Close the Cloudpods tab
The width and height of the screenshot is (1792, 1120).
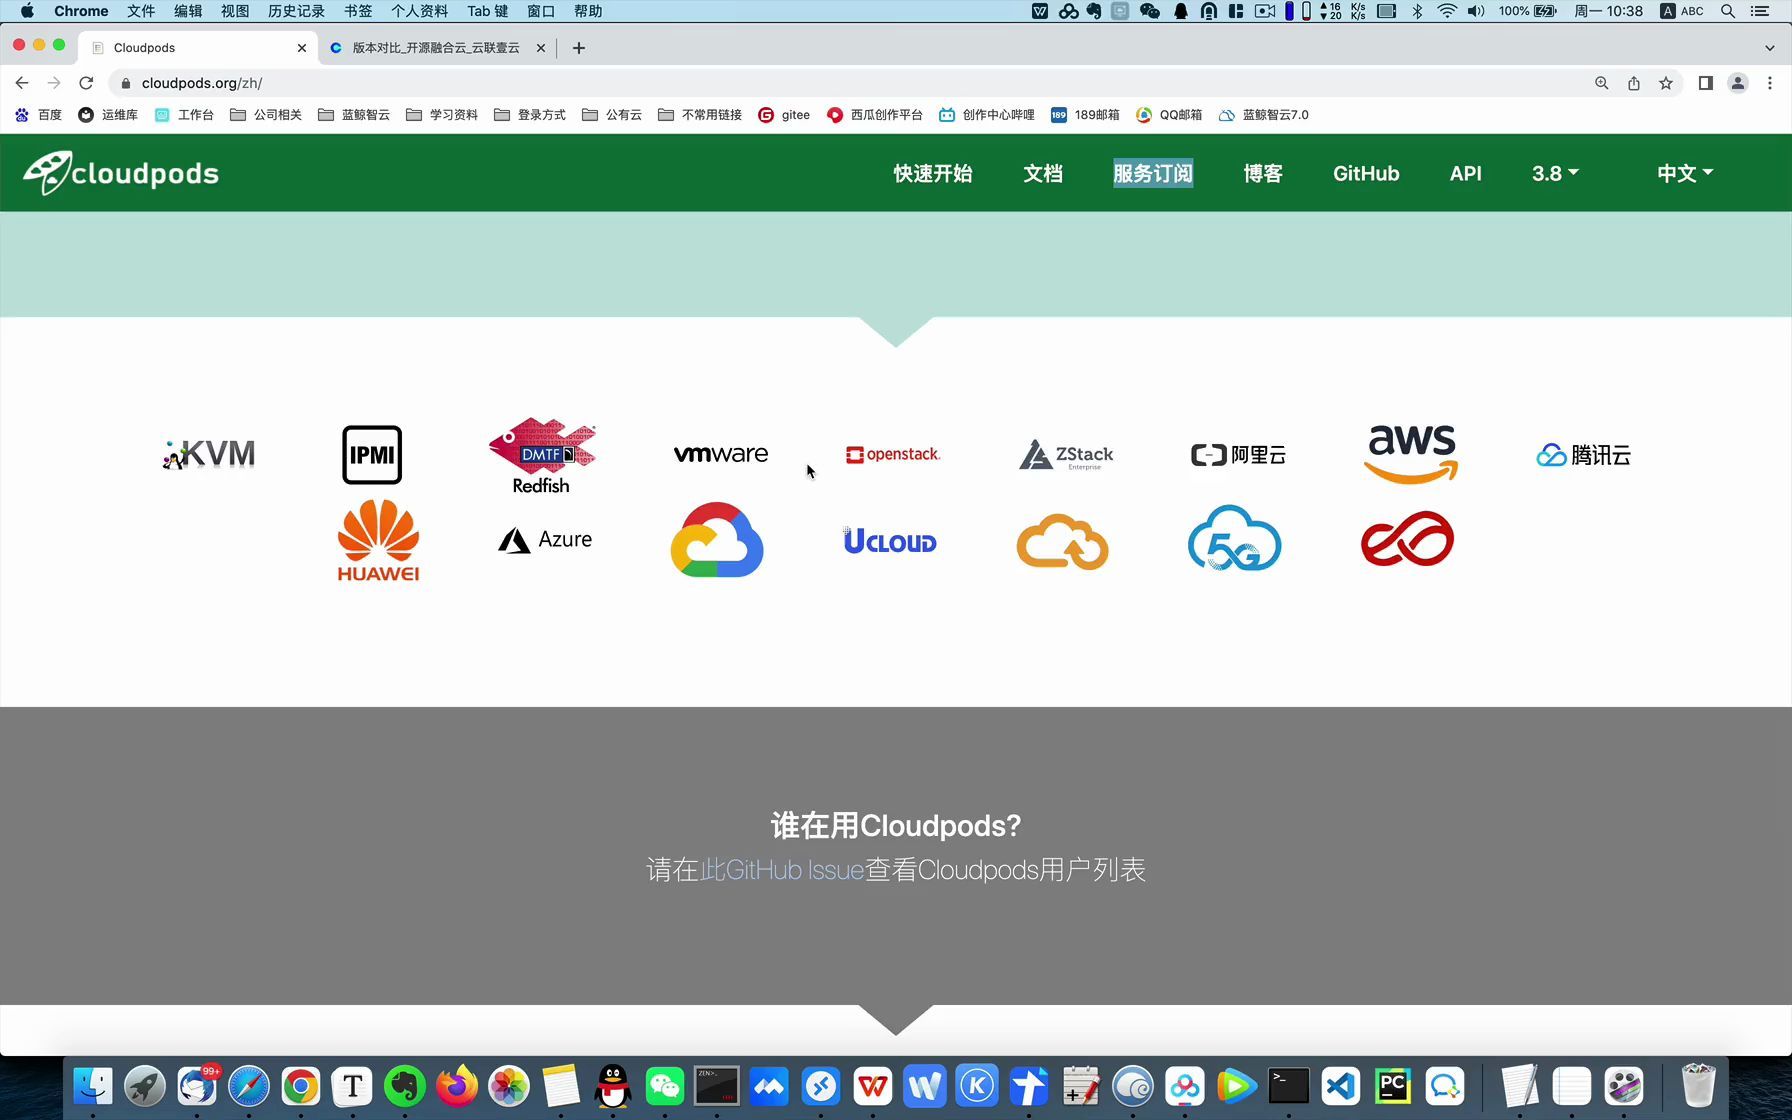[302, 48]
